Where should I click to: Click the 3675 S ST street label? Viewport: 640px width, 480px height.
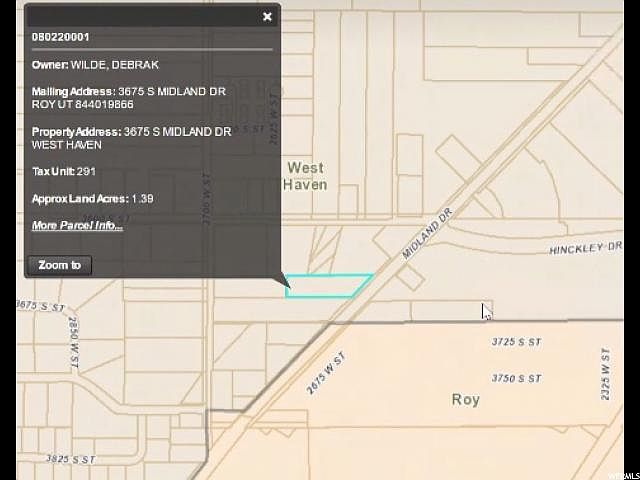(41, 306)
